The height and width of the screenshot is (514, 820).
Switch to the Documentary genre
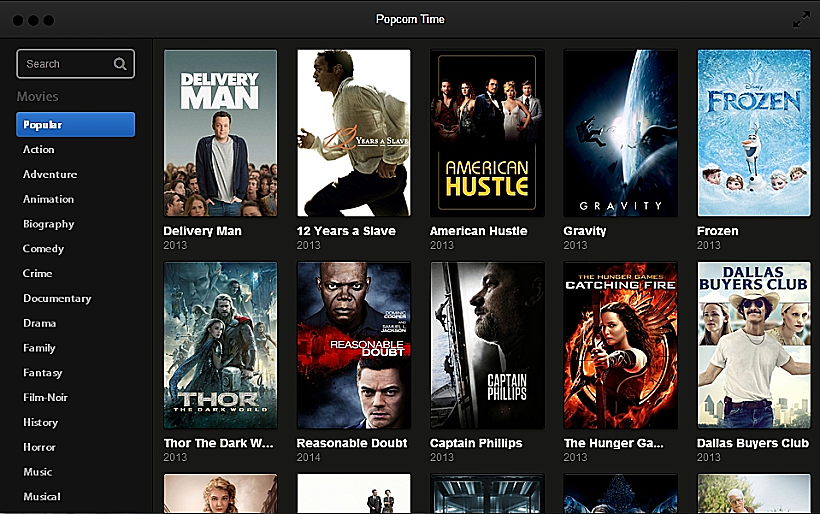pyautogui.click(x=57, y=298)
